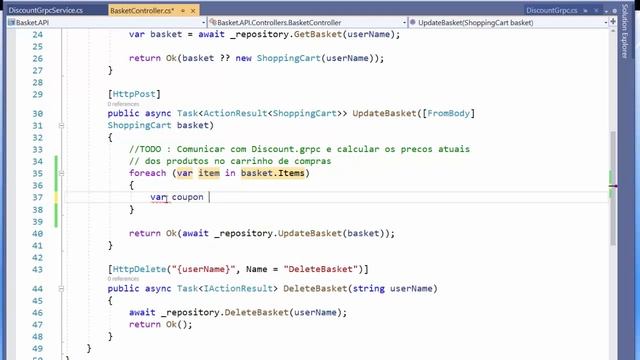Image resolution: width=640 pixels, height=360 pixels.
Task: Collapse the UpdateBasket method outline
Action: (x=61, y=126)
